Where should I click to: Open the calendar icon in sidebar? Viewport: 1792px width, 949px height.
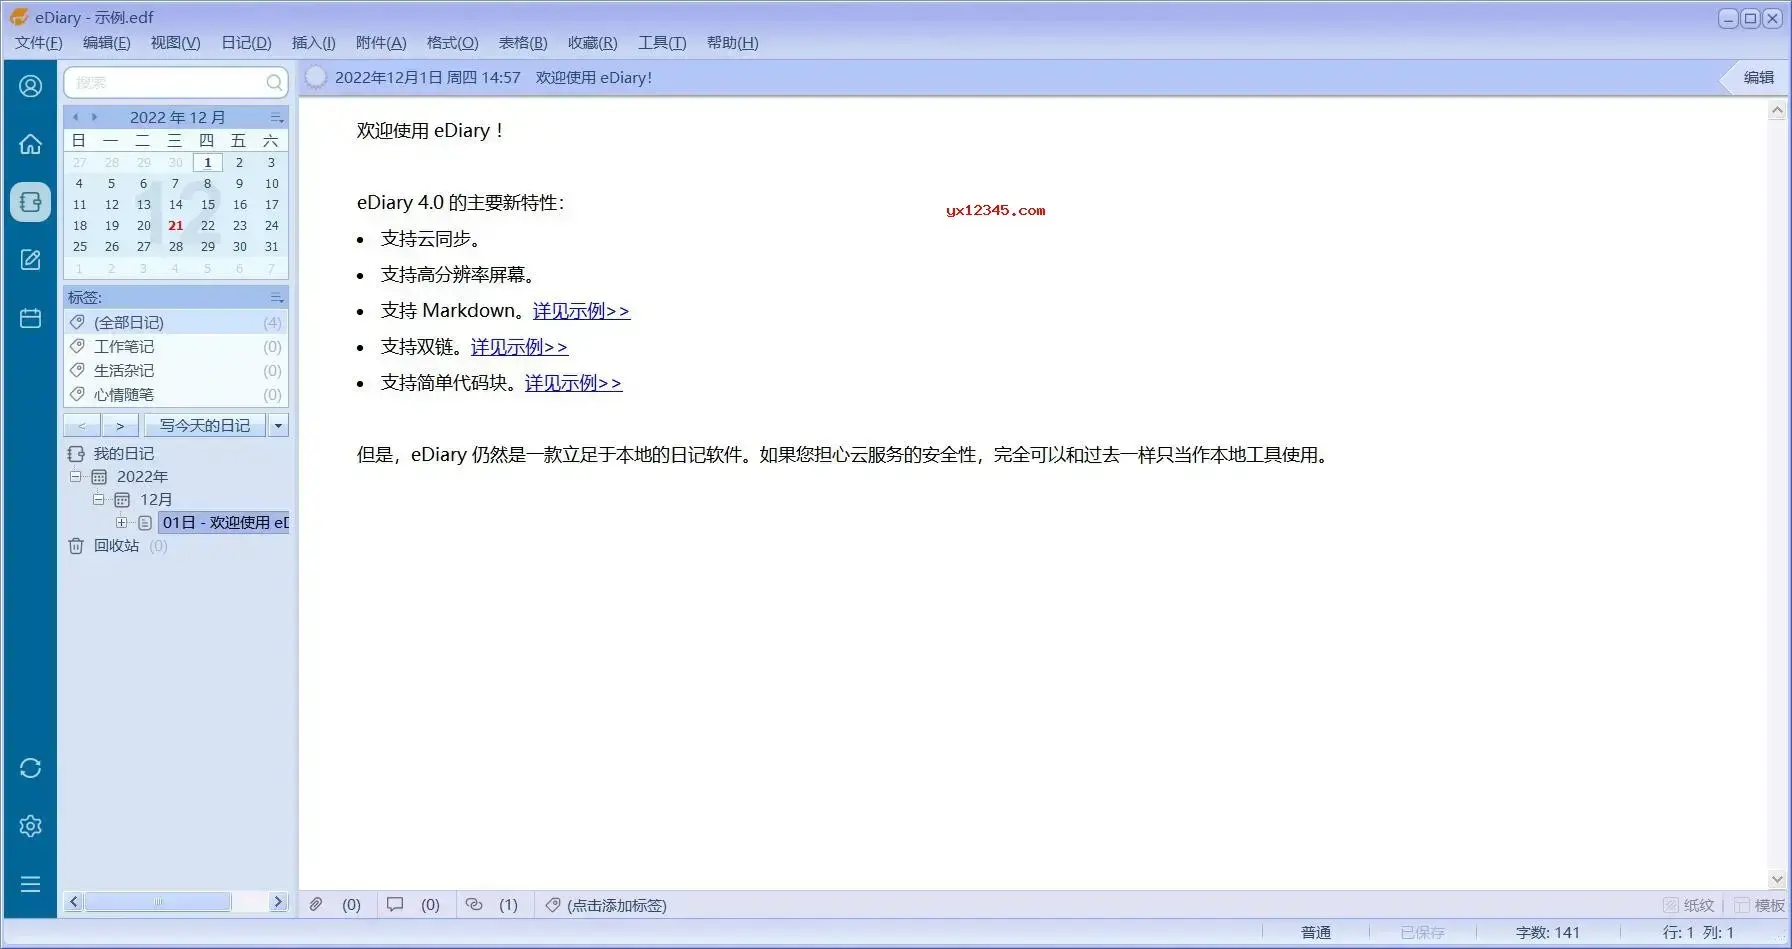tap(30, 318)
